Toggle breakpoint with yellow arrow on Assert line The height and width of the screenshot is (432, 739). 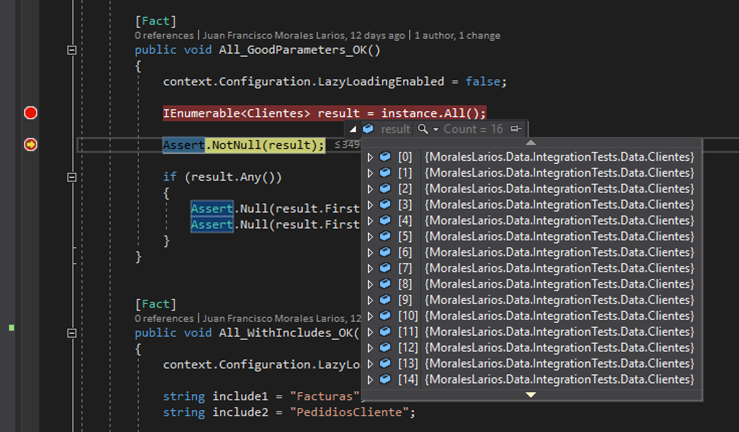pyautogui.click(x=31, y=144)
